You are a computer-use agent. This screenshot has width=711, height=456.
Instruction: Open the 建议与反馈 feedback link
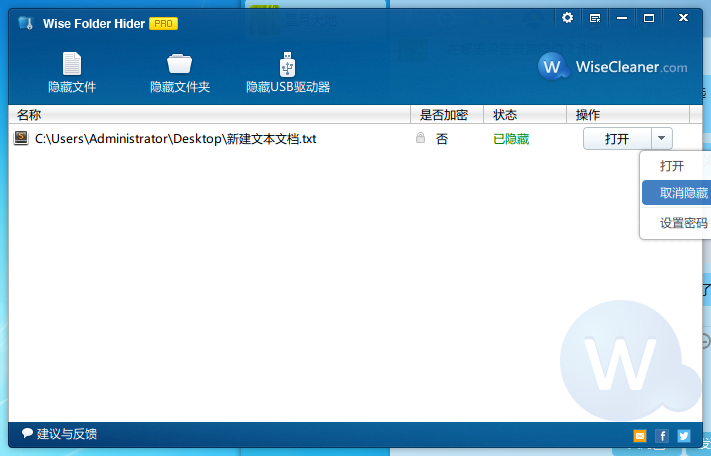(67, 434)
